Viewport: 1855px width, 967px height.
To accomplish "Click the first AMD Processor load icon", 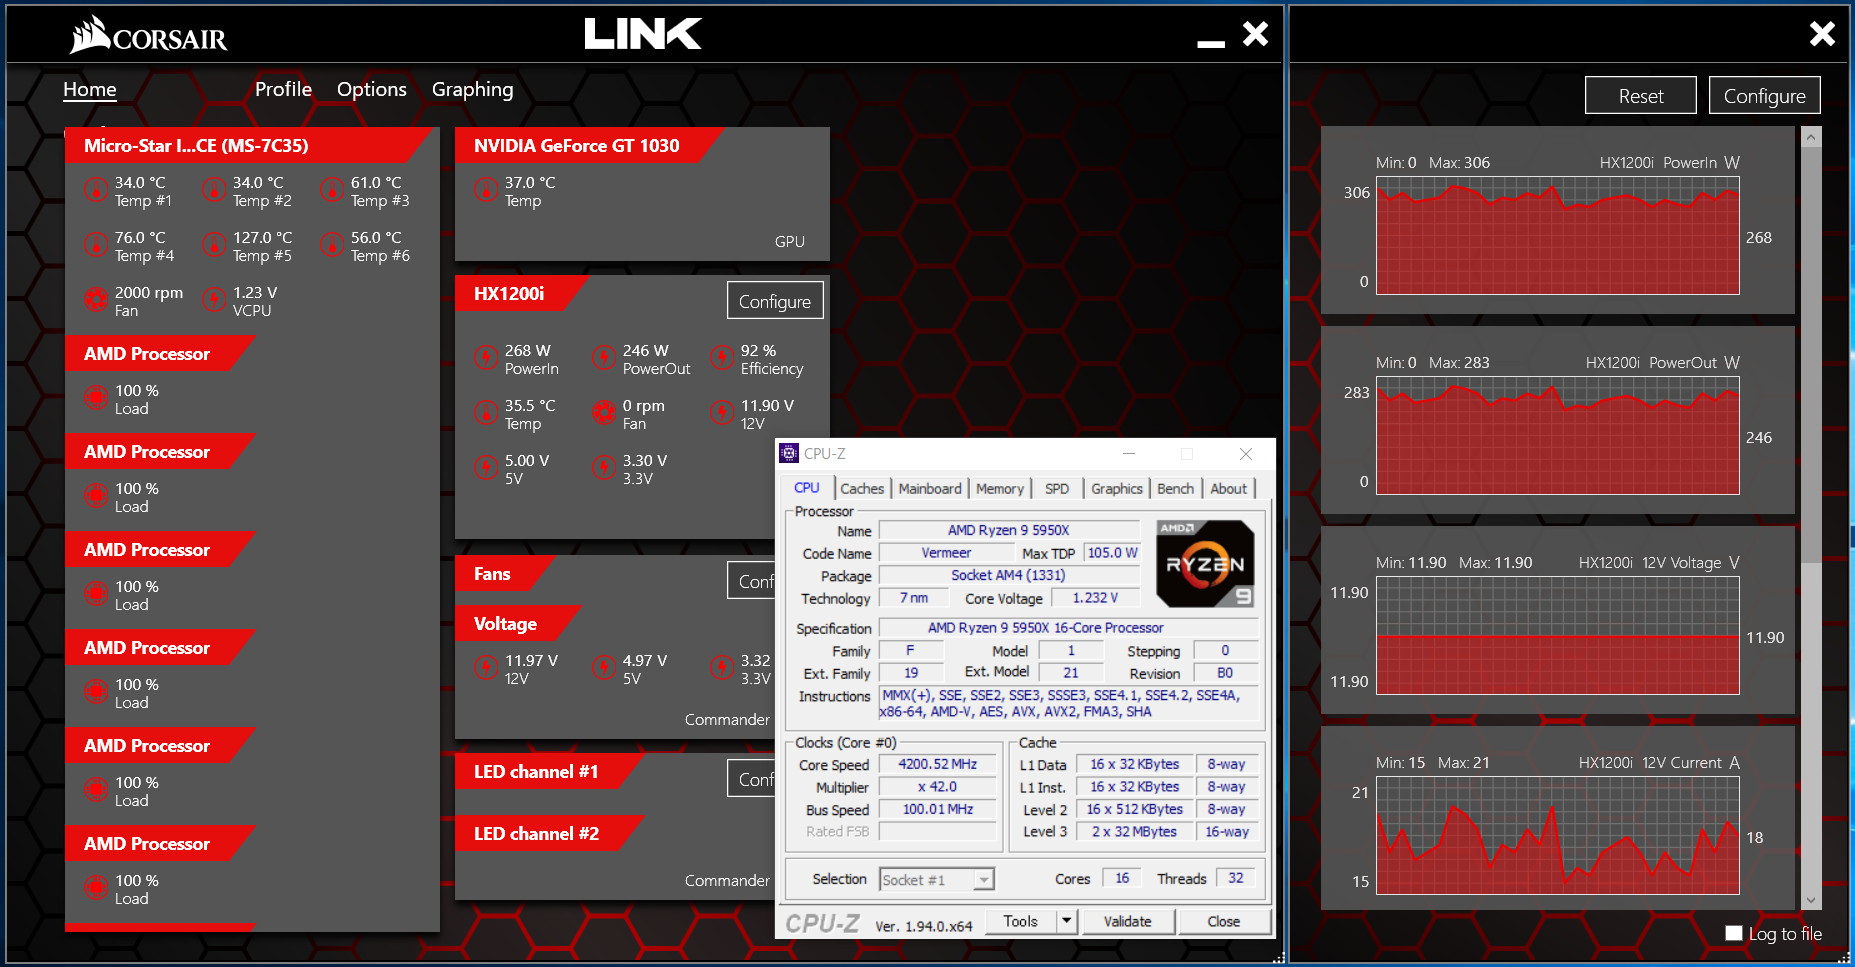I will [x=95, y=397].
